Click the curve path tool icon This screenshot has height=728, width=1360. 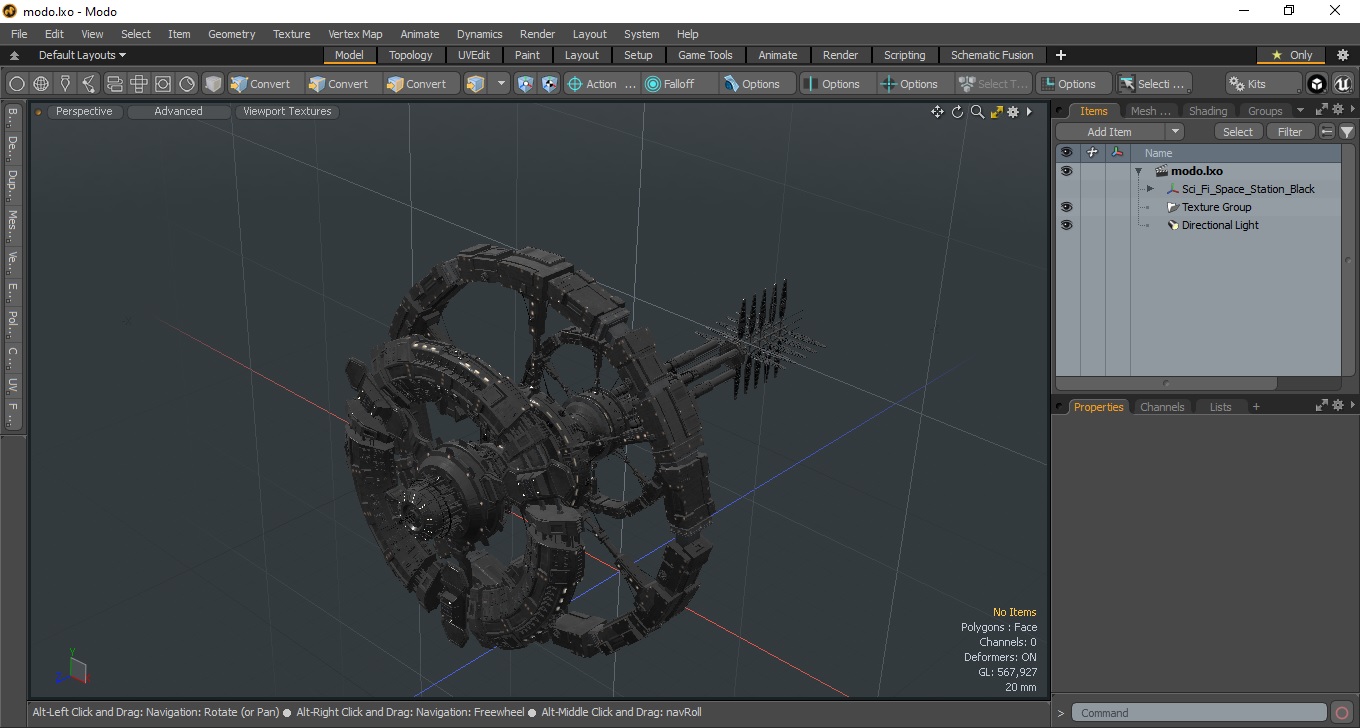point(90,84)
